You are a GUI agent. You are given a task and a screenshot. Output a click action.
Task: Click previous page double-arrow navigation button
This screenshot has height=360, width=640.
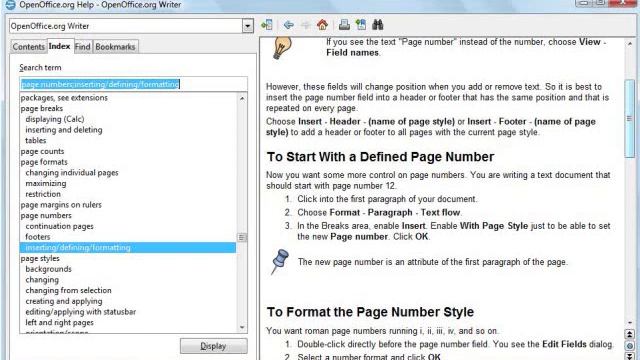coord(630,334)
